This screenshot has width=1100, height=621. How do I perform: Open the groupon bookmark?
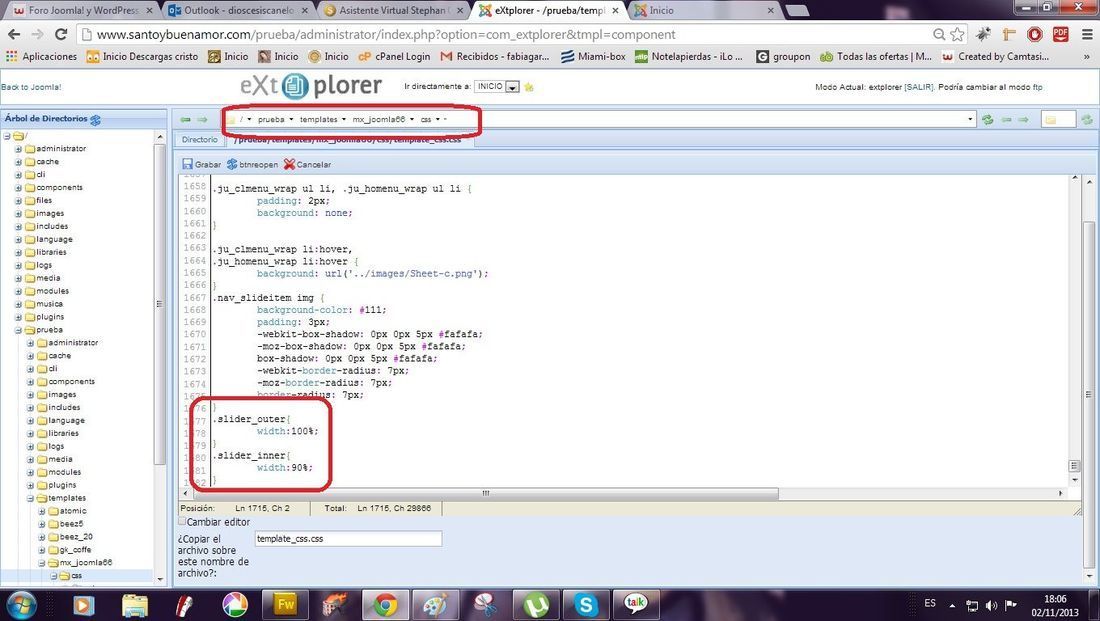tap(783, 56)
